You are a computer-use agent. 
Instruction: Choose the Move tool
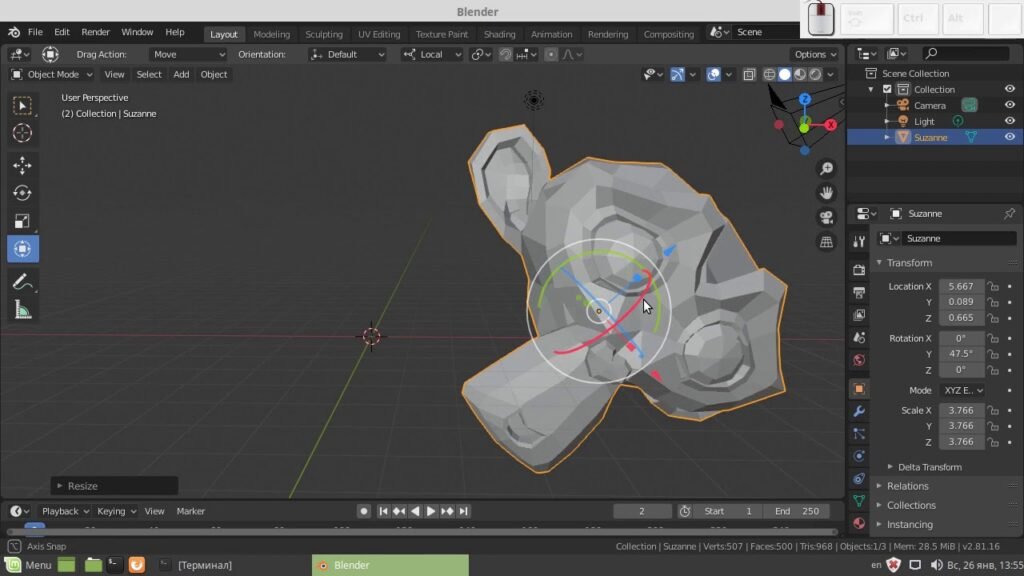coord(22,165)
